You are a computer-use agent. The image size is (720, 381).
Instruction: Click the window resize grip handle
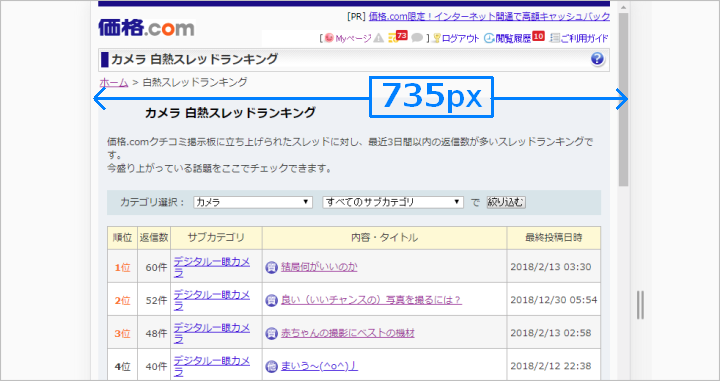641,305
